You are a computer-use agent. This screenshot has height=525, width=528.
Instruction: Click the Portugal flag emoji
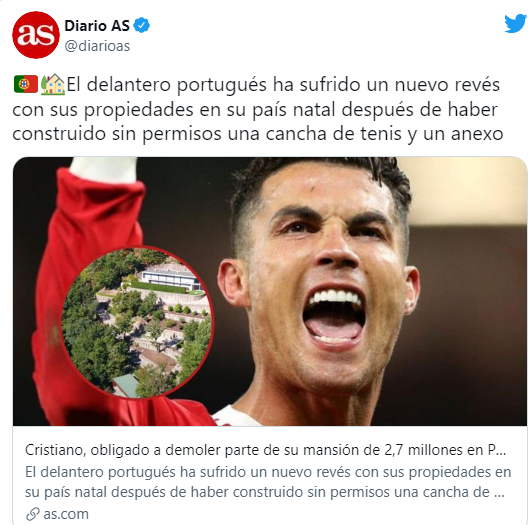click(26, 84)
